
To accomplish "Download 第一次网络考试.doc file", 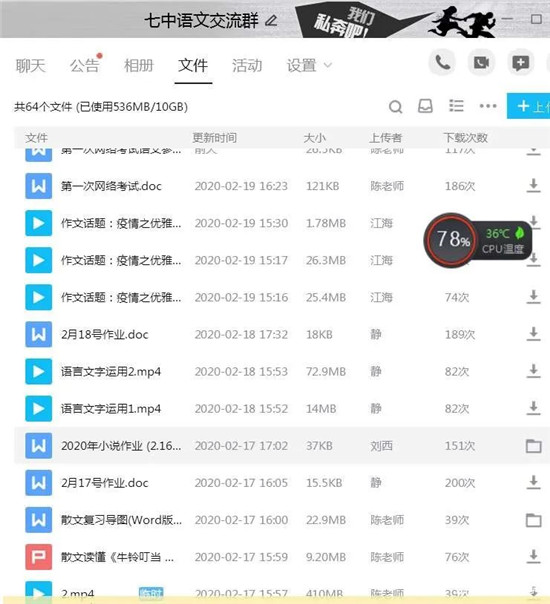I will click(x=533, y=186).
